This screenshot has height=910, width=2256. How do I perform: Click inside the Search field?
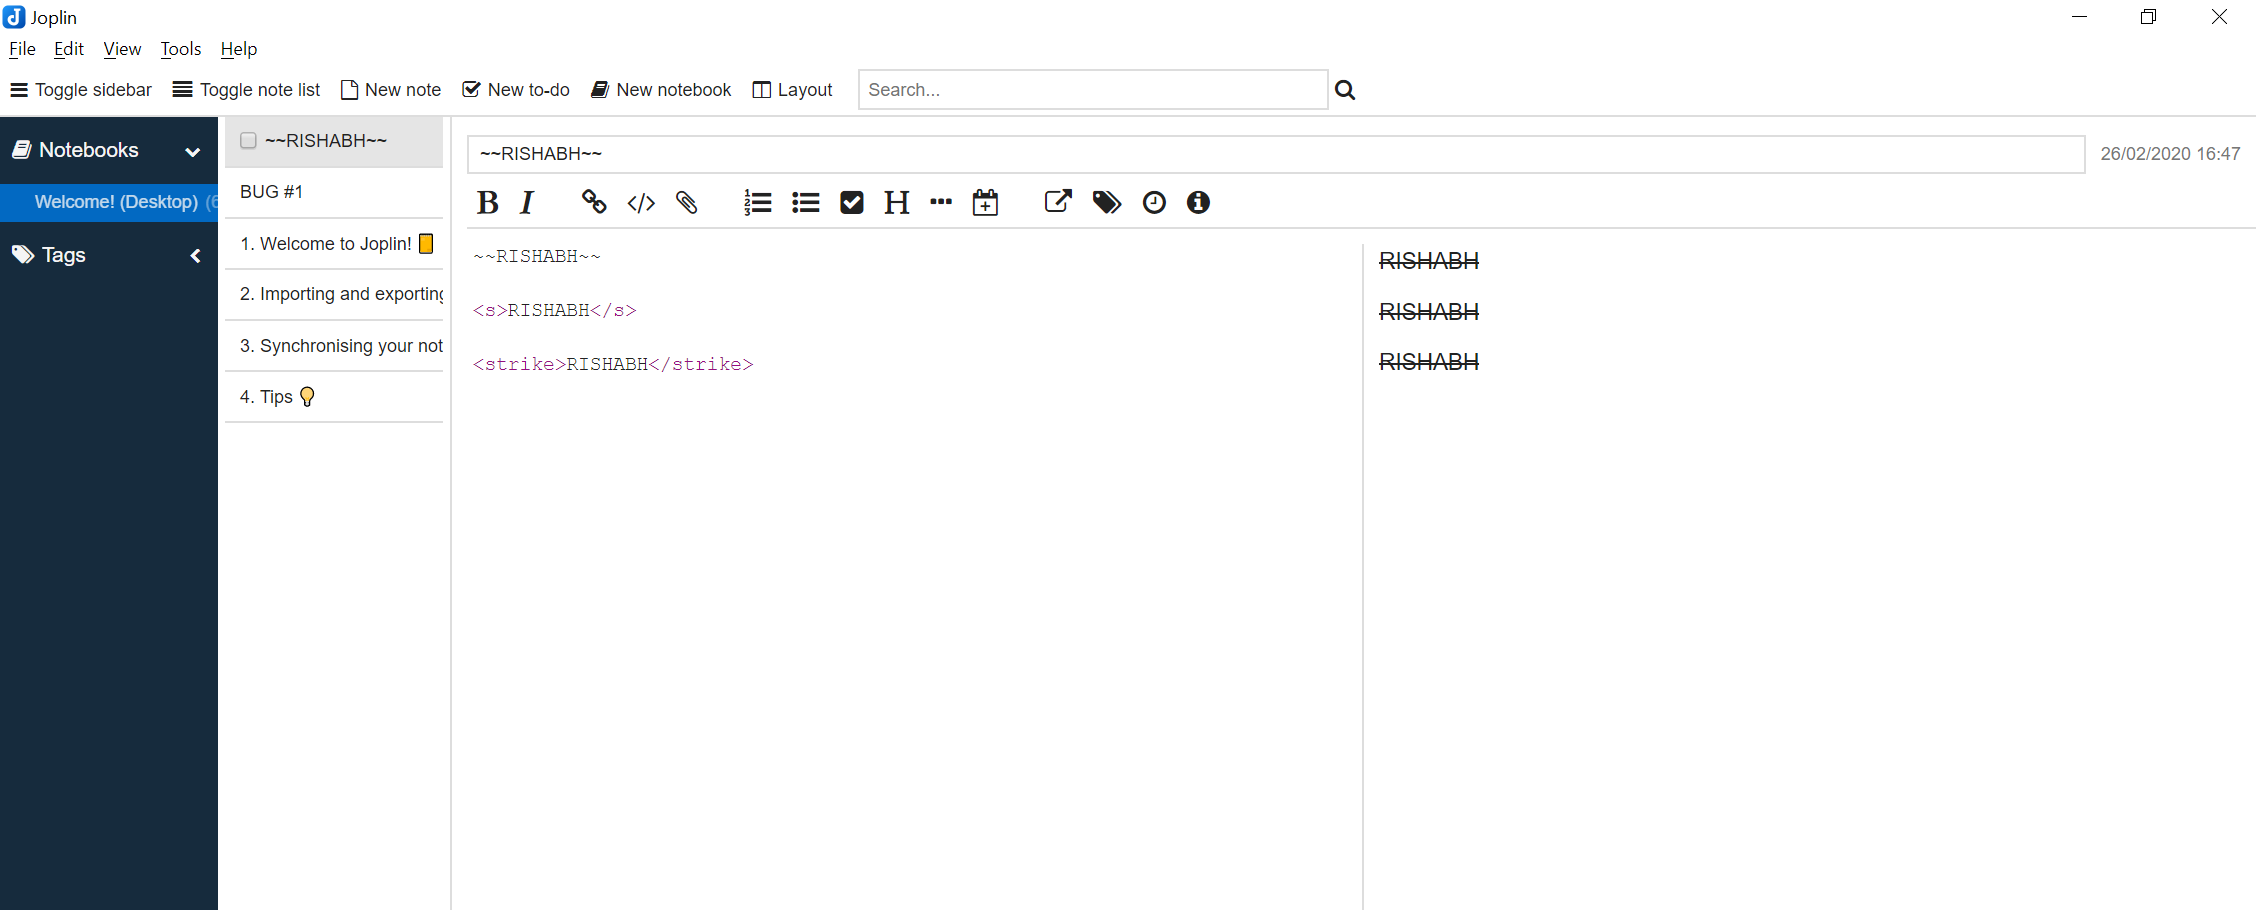pyautogui.click(x=1092, y=89)
